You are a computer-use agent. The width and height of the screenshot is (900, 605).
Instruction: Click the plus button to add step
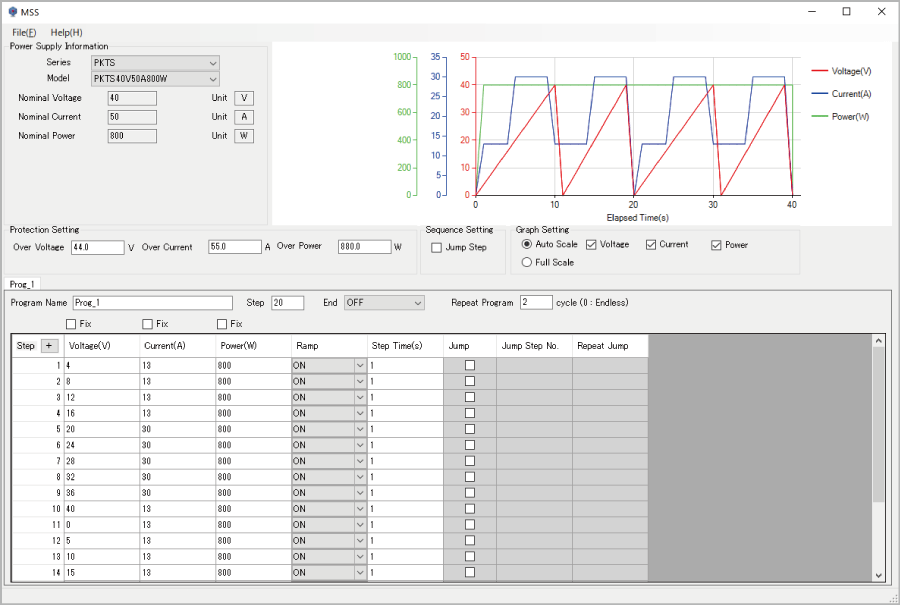coord(50,346)
